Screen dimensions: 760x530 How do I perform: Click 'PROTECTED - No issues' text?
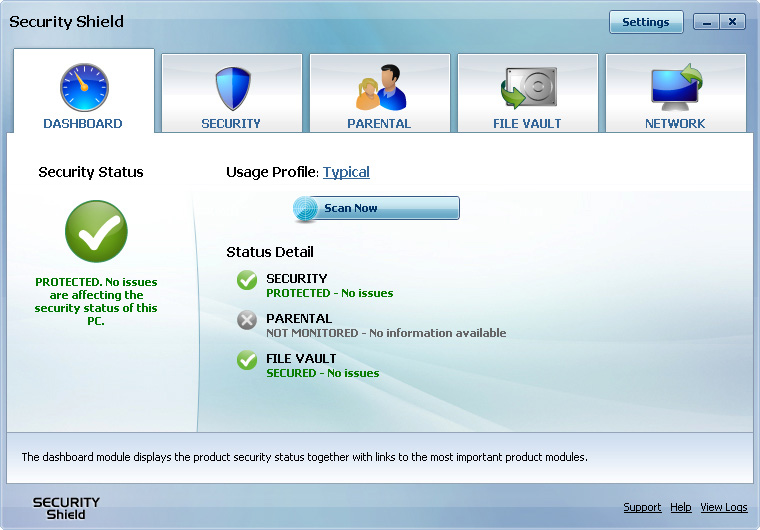coord(330,293)
